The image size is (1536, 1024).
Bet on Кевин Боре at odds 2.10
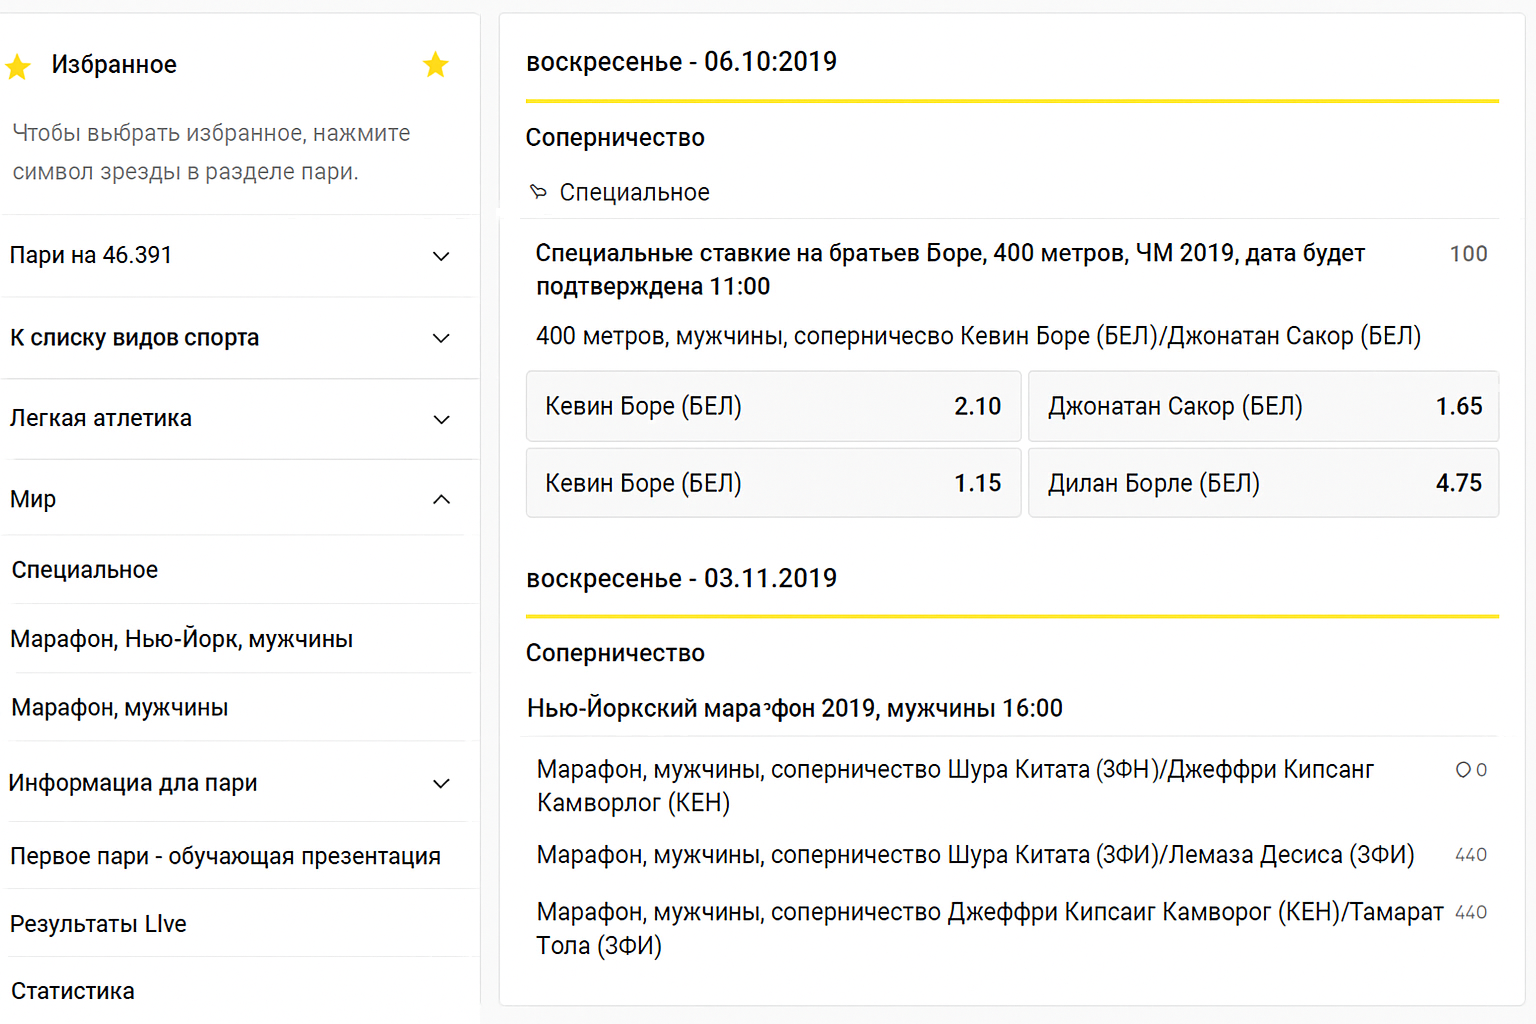773,406
